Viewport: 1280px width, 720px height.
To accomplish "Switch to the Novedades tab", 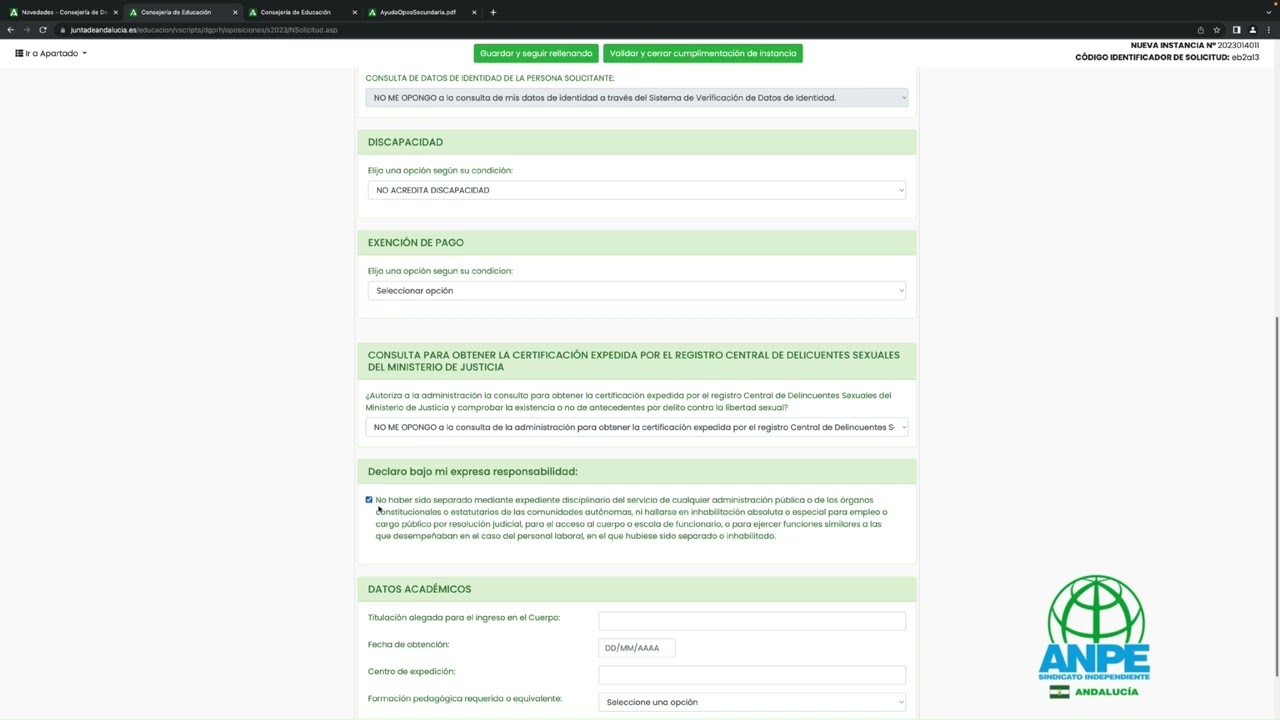I will coord(63,12).
